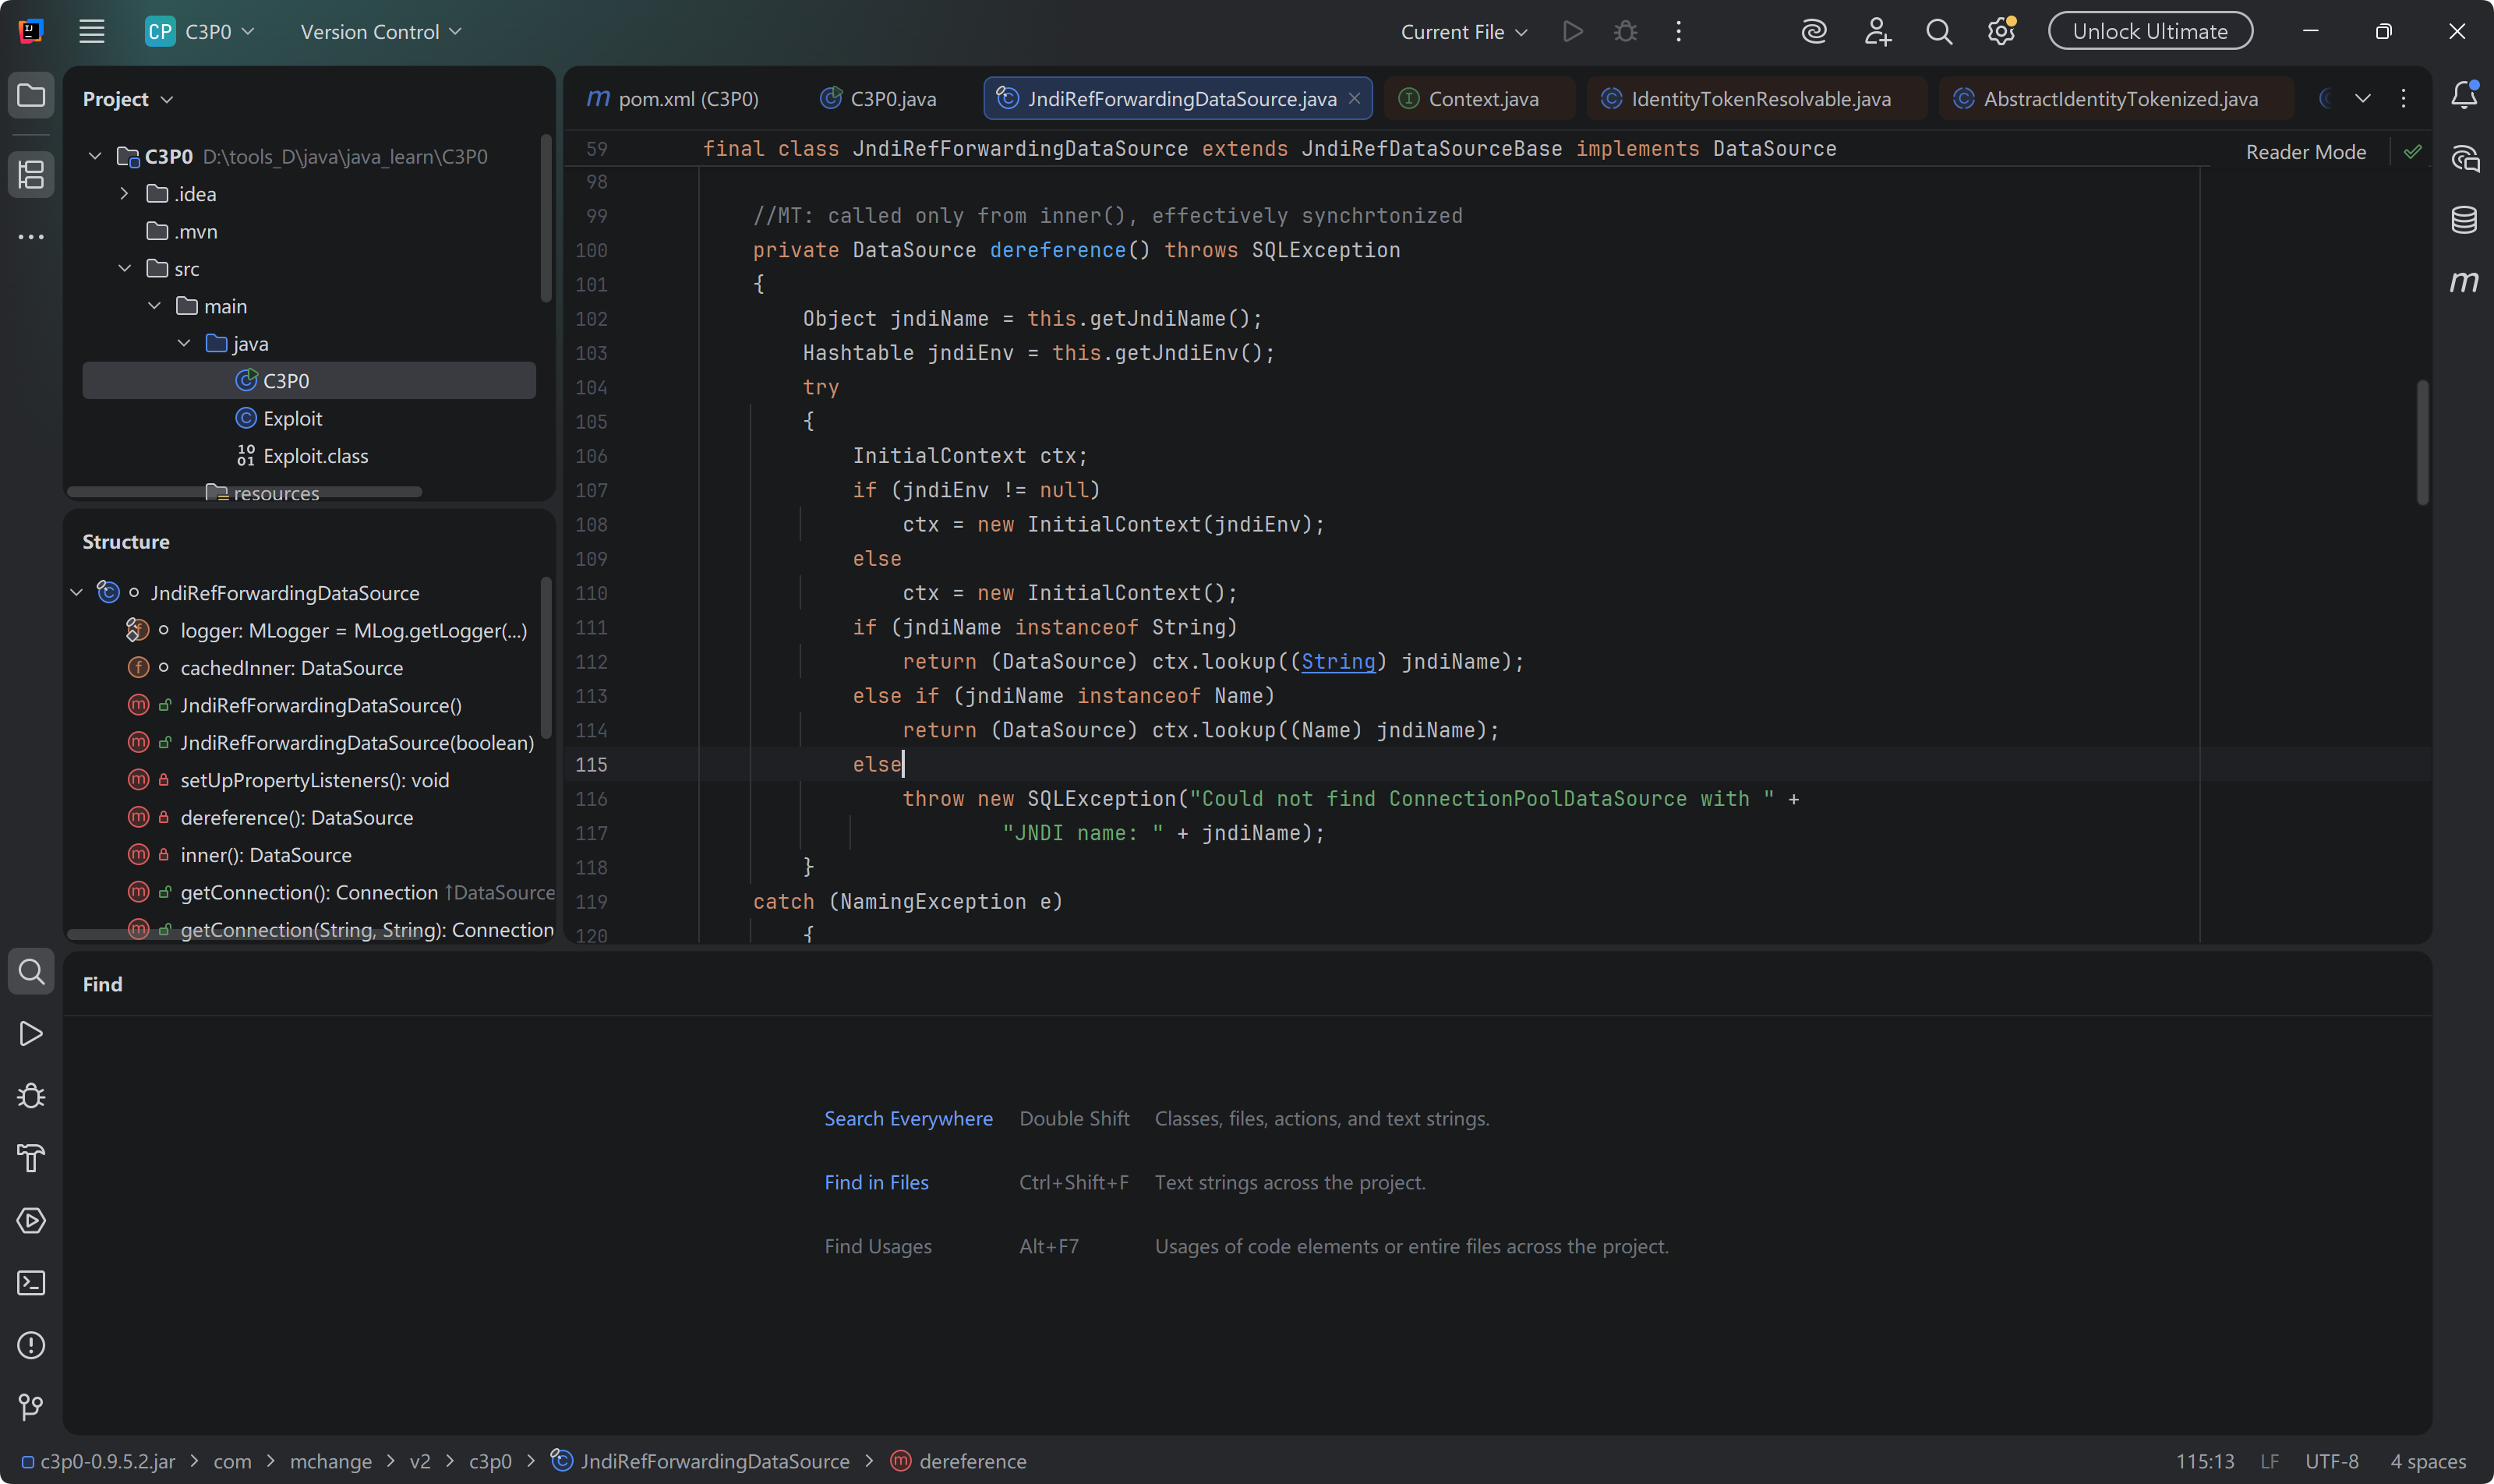Open the Problems tool window
The image size is (2494, 1484).
point(31,1345)
